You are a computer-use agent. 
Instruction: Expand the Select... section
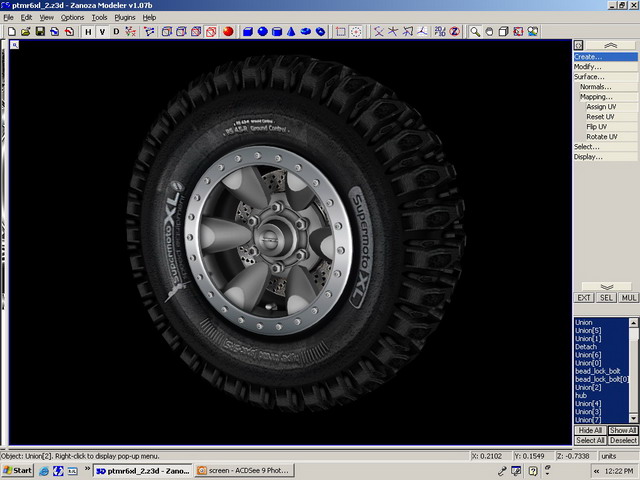(587, 147)
